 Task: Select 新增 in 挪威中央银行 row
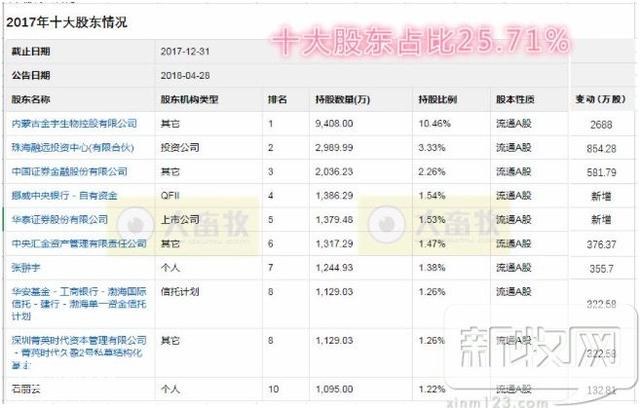coord(601,196)
